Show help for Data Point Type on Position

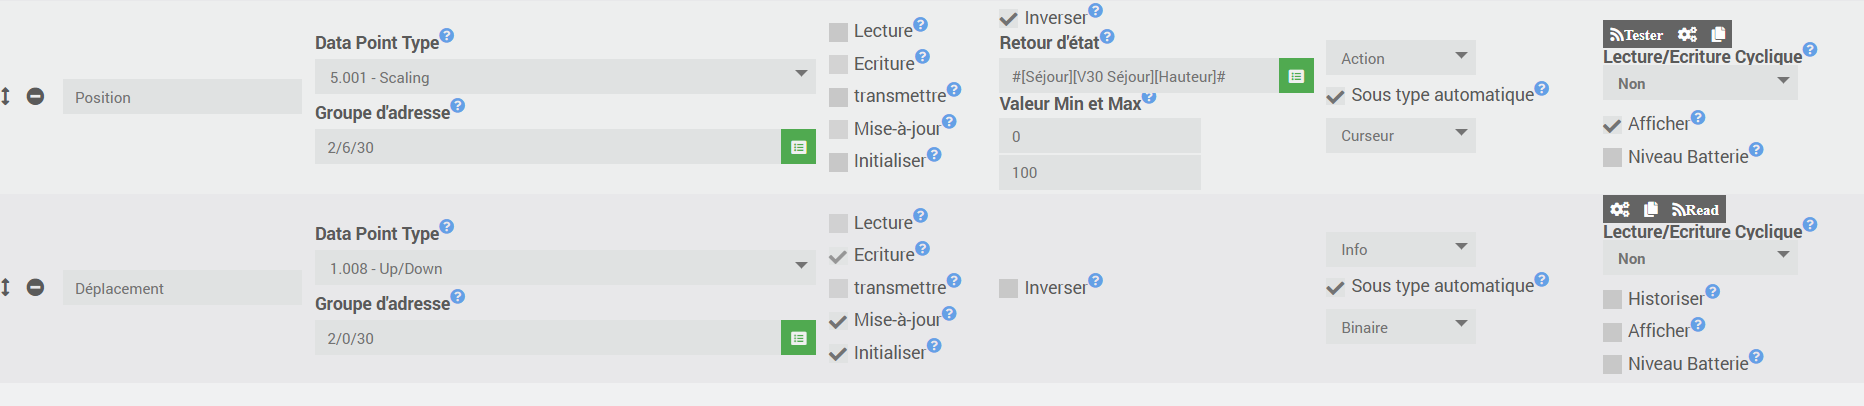[447, 35]
